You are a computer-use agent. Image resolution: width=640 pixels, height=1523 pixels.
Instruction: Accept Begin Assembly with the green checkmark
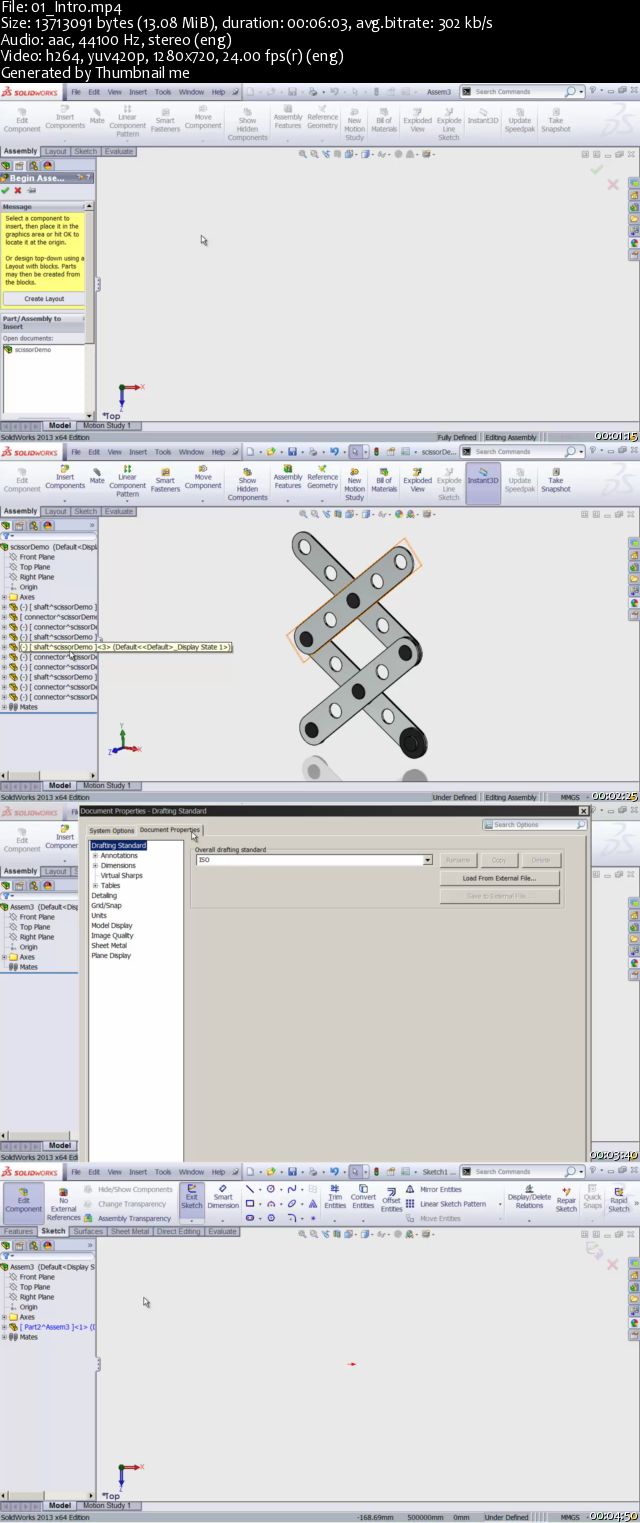point(6,189)
